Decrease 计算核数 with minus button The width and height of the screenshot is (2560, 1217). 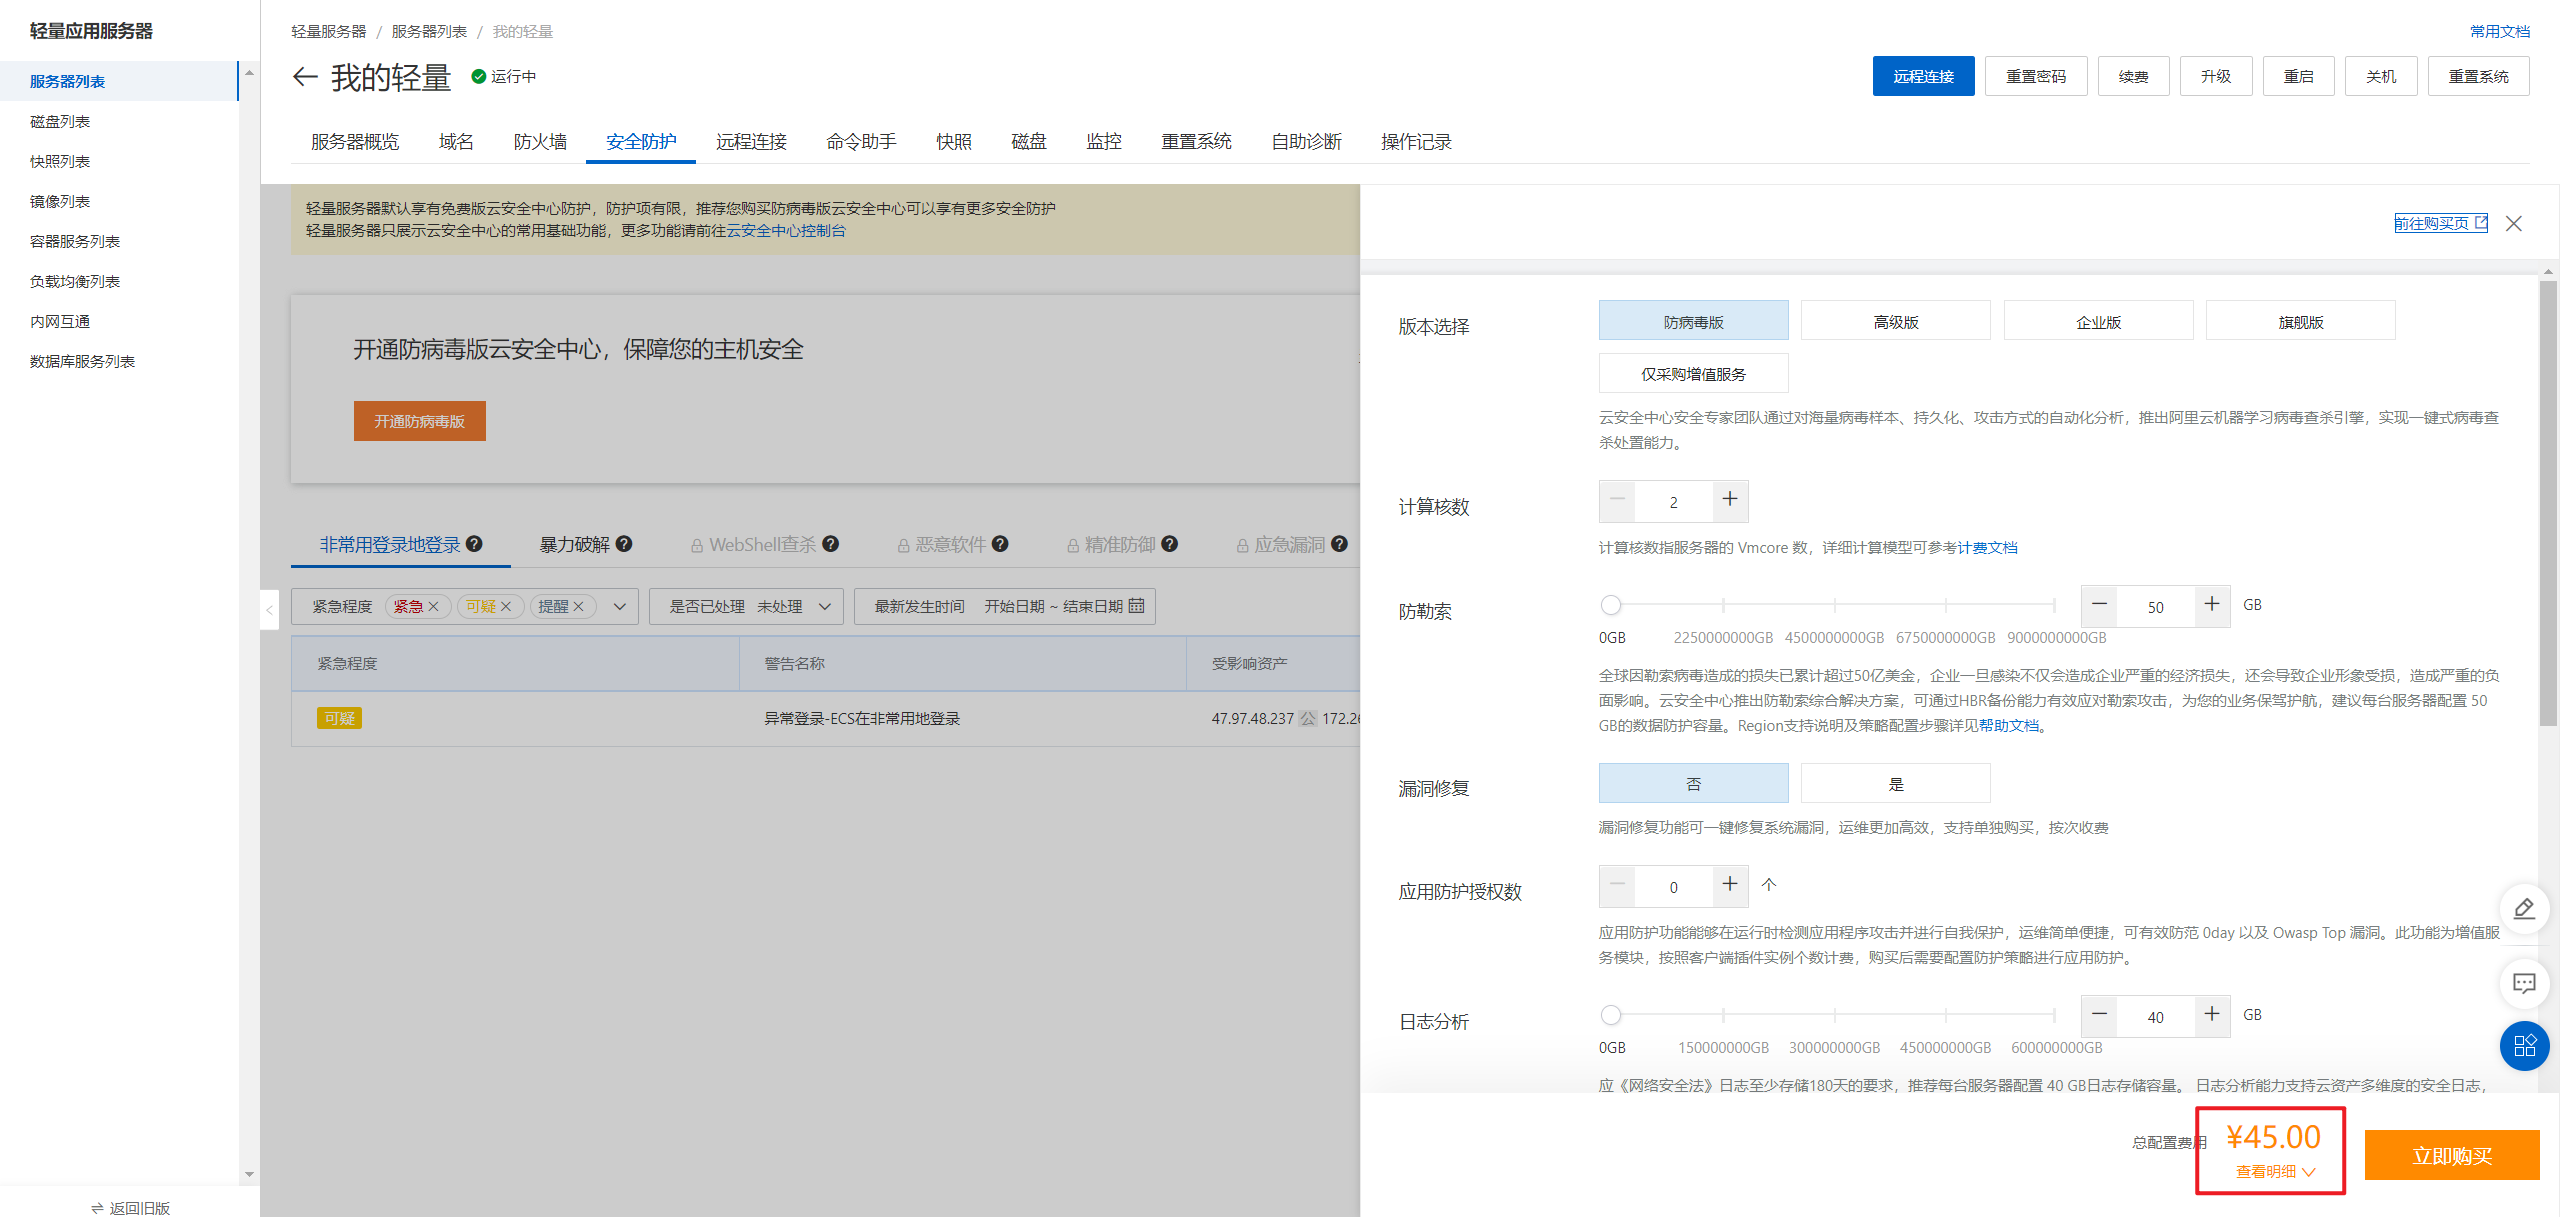pyautogui.click(x=1617, y=500)
